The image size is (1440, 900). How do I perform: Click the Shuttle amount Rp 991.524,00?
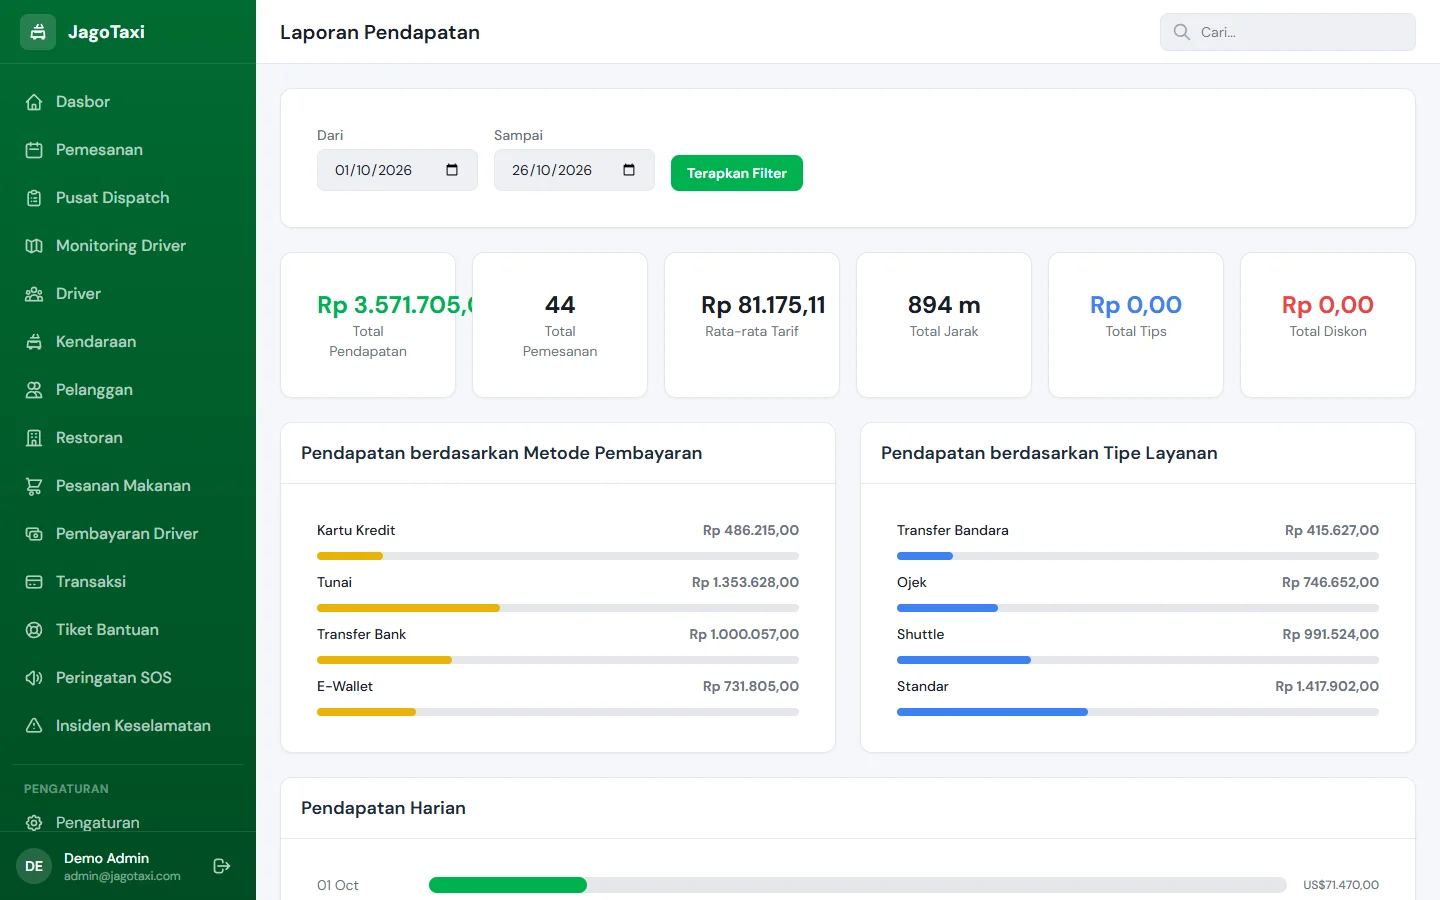[1331, 634]
